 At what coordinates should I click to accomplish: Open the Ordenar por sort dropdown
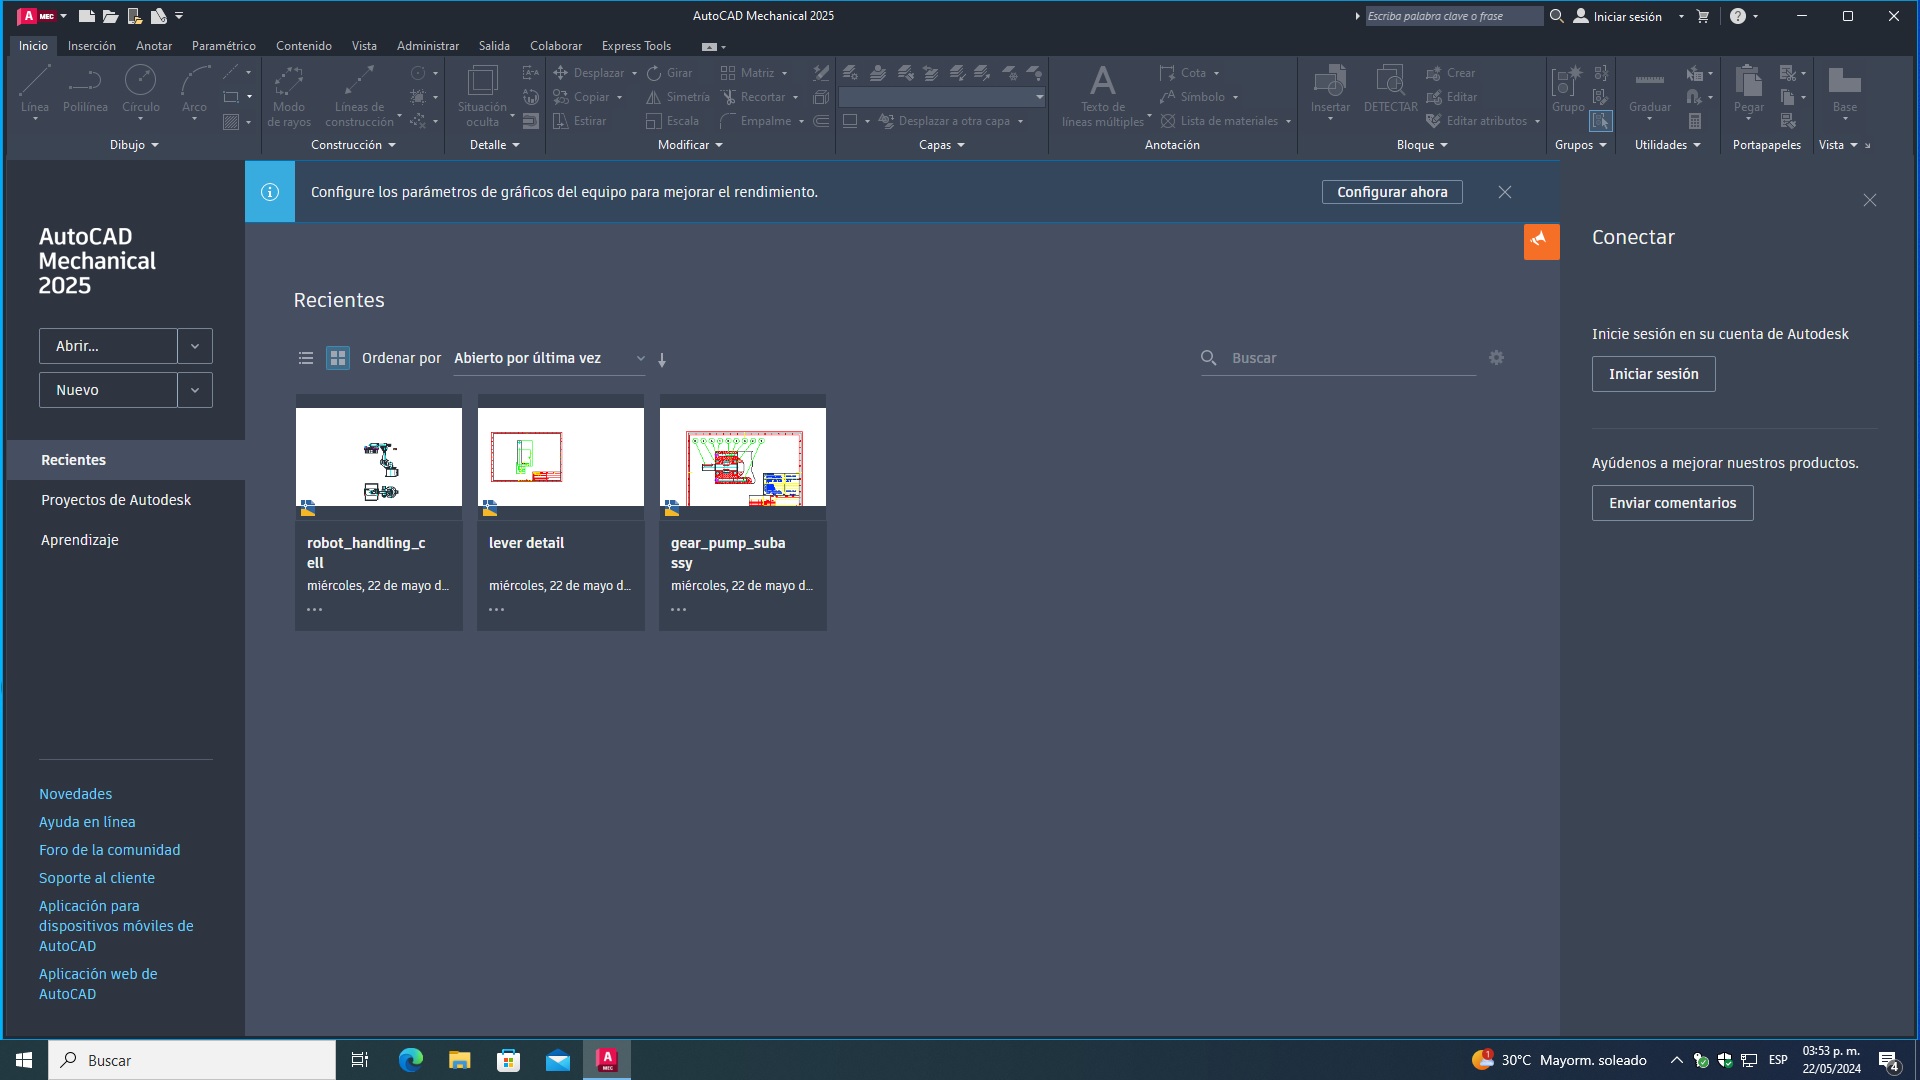pos(549,359)
